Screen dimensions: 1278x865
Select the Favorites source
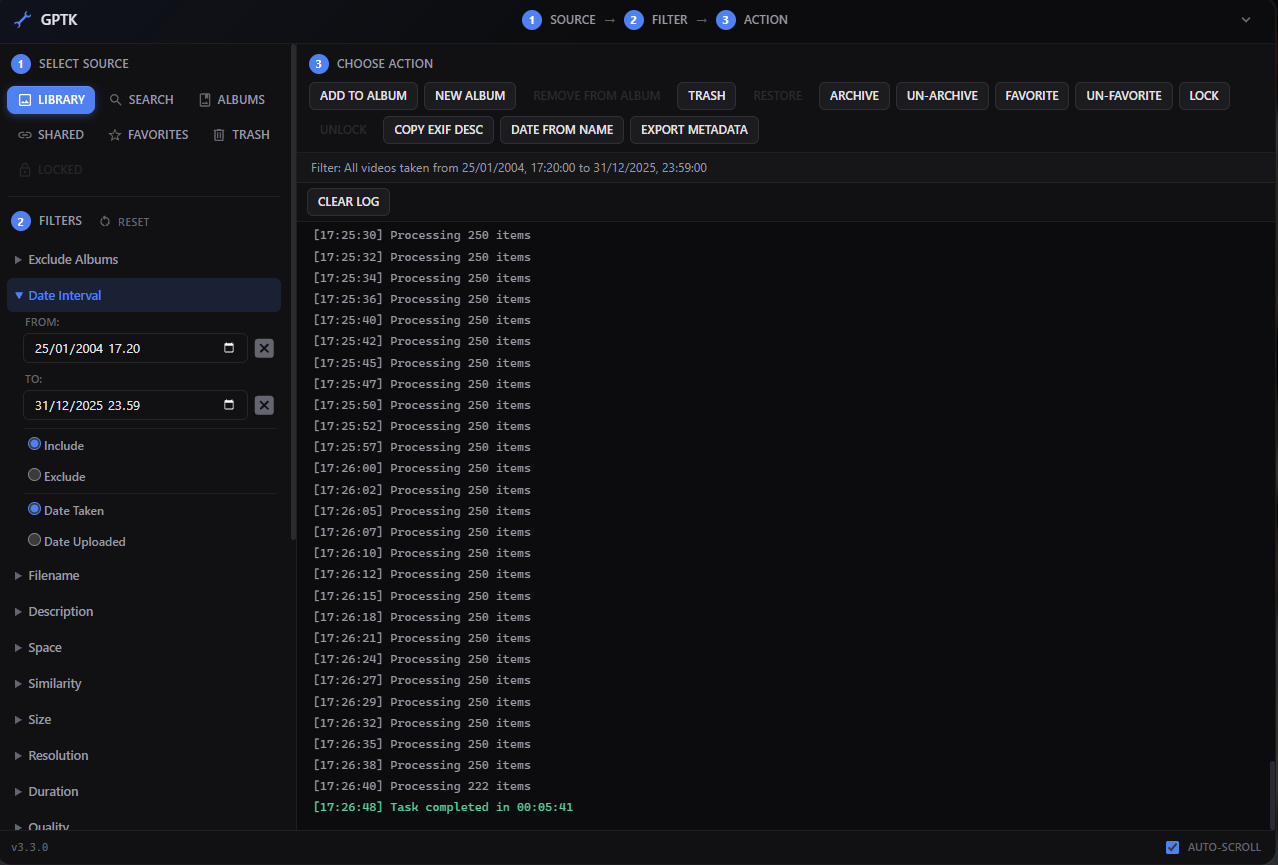(x=148, y=135)
